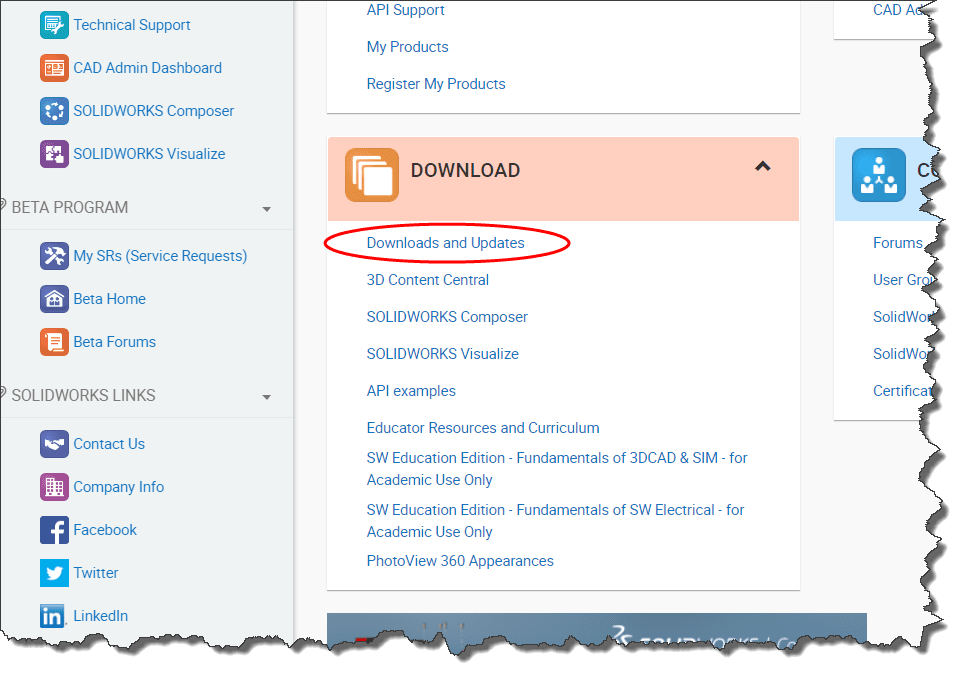
Task: Open the Beta Forums icon
Action: tap(54, 342)
